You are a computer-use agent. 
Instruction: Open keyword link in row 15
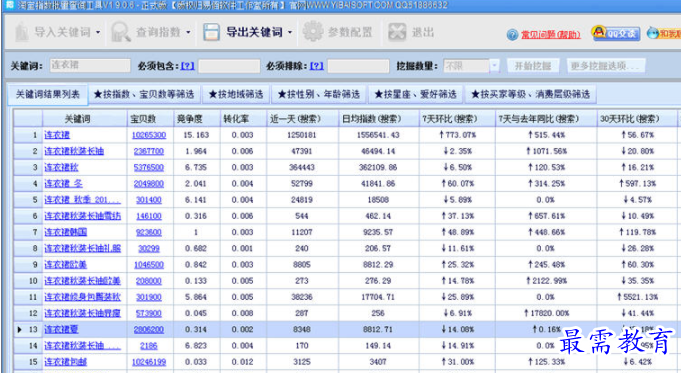pos(66,362)
